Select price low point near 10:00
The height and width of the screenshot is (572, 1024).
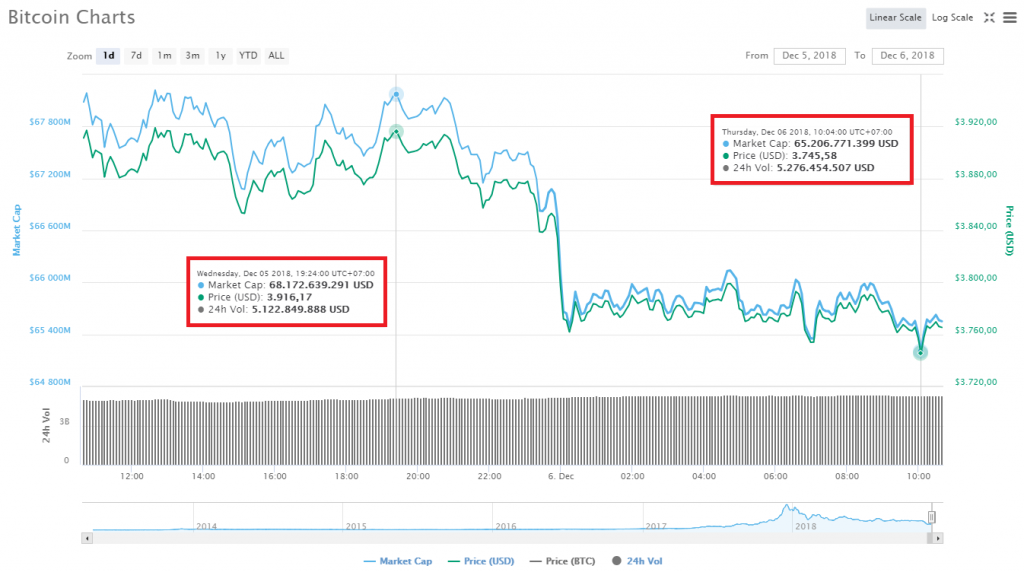(x=920, y=353)
